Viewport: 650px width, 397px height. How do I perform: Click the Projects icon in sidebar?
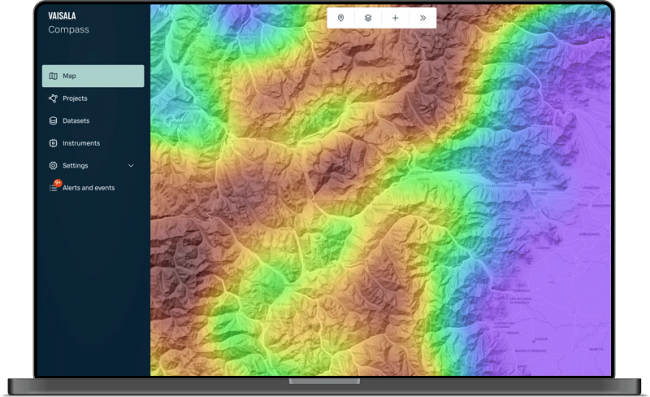tap(53, 98)
